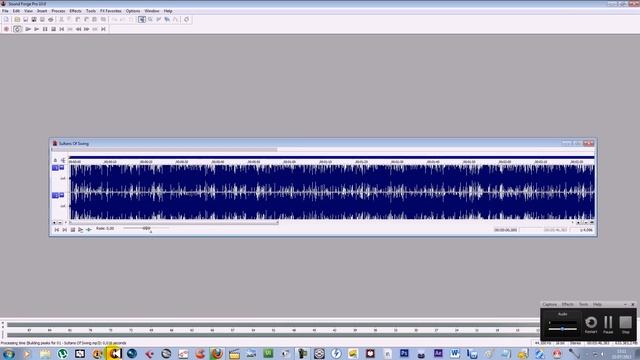Click Firefox icon in the taskbar
640x360 pixels.
pos(217,353)
